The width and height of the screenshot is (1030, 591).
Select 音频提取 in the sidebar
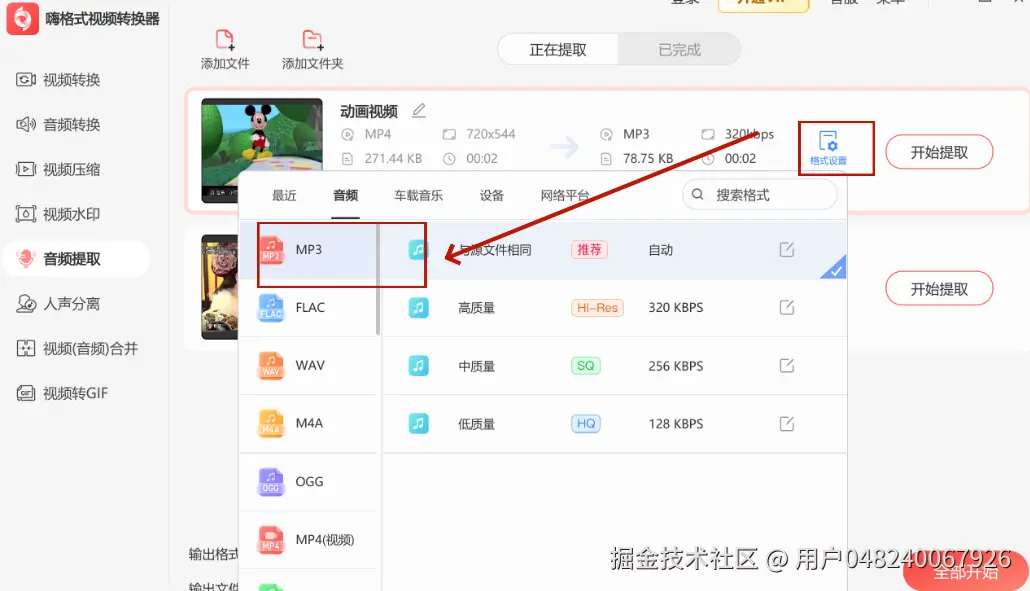pos(76,259)
